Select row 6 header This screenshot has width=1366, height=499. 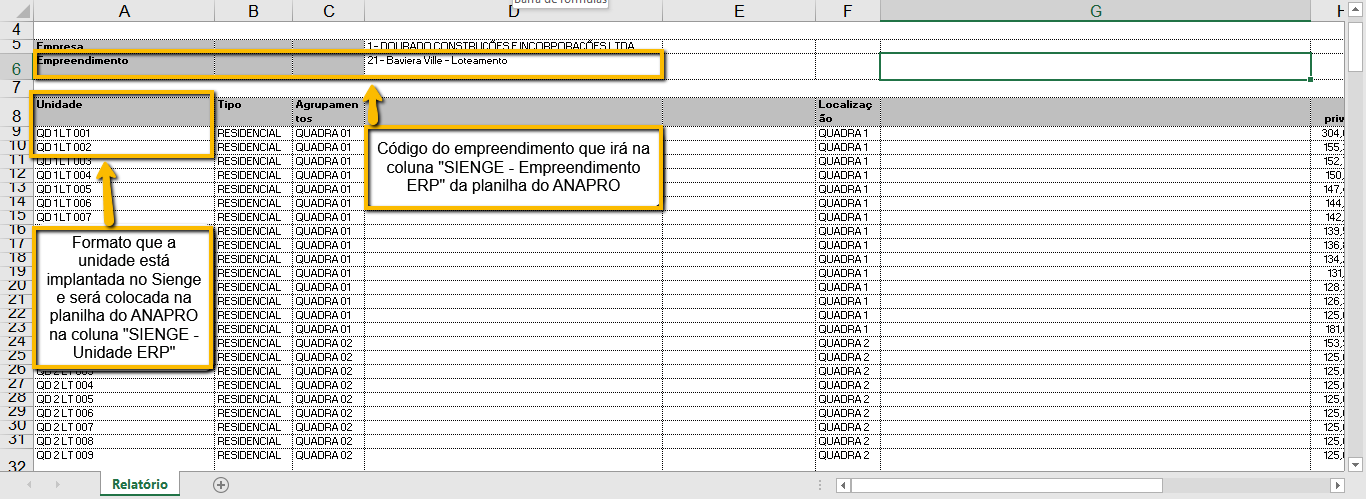(15, 68)
